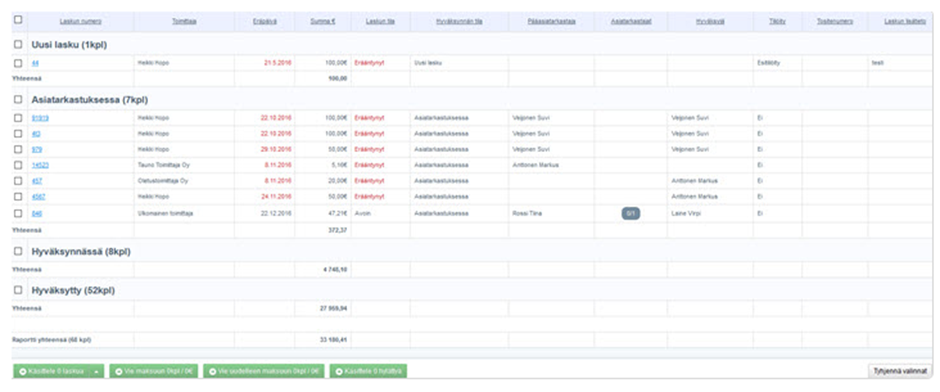Expand the Hyväksynnässä (8kpl) group heading

pyautogui.click(x=81, y=252)
